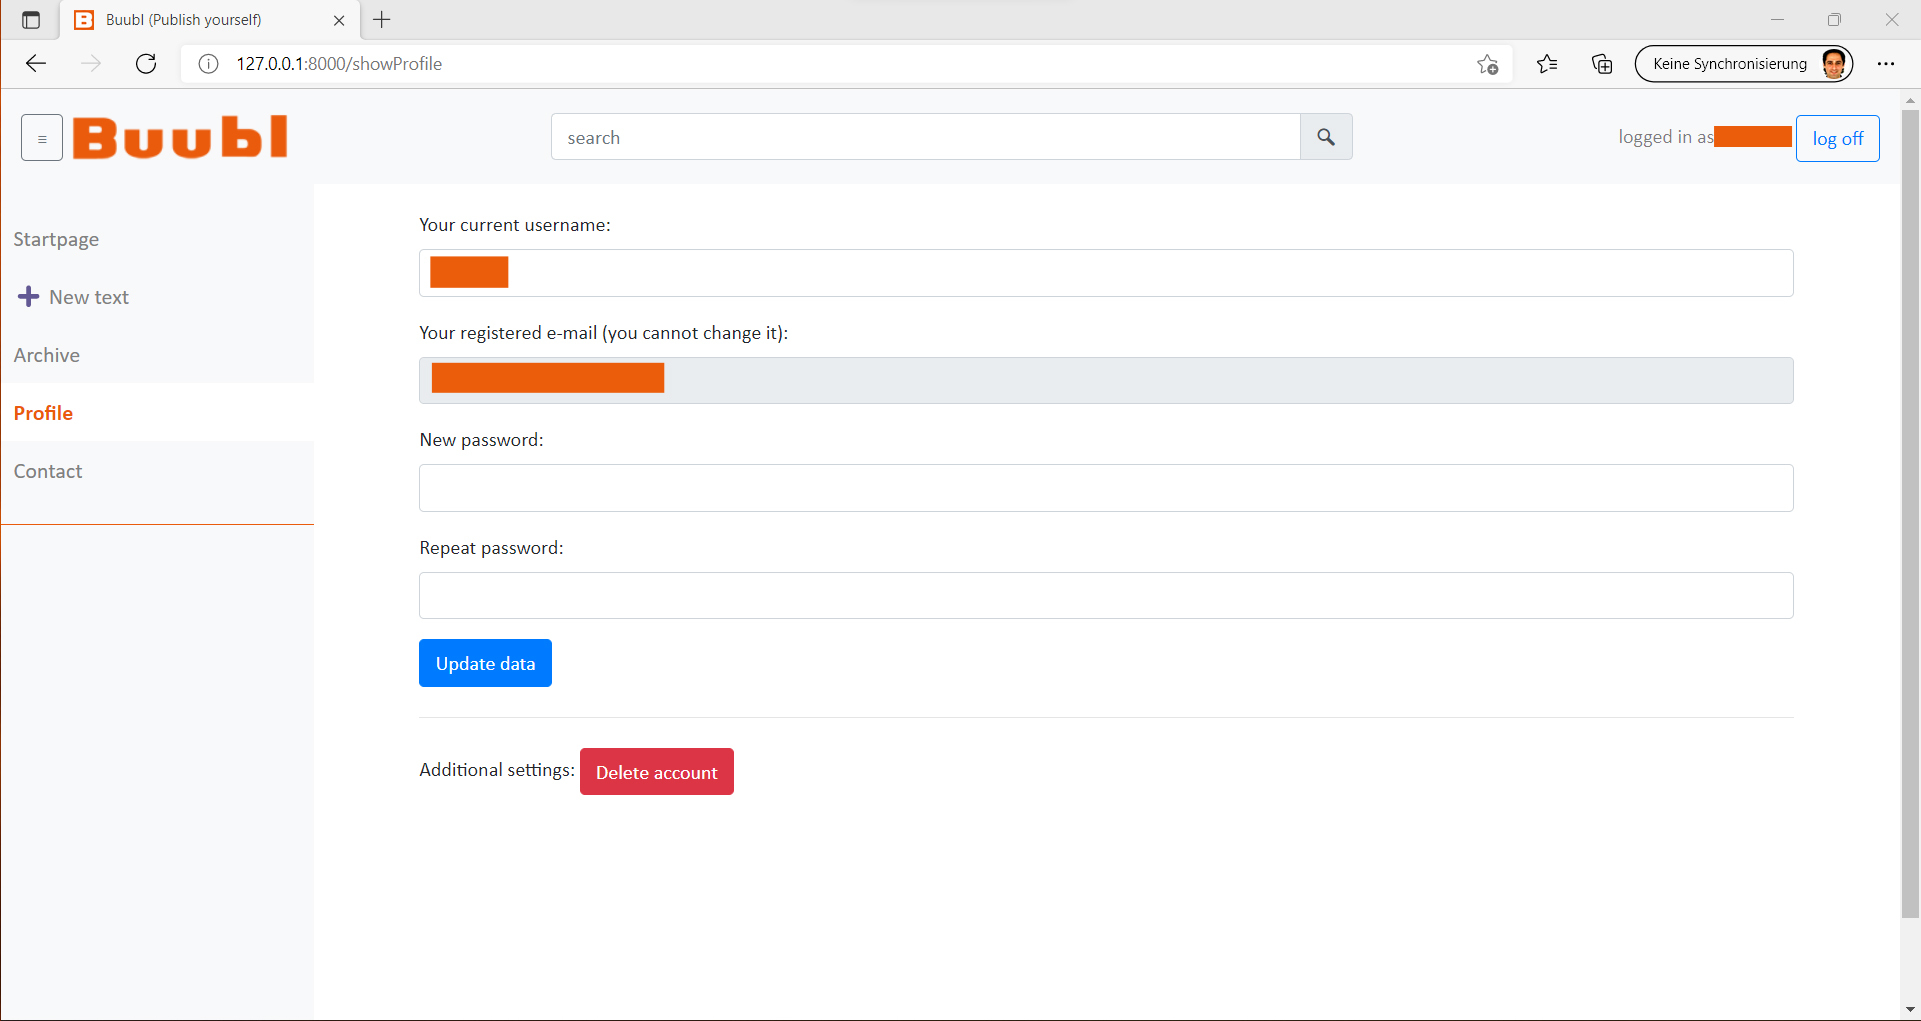Add this page to favorites star icon
This screenshot has height=1021, width=1921.
click(1487, 64)
